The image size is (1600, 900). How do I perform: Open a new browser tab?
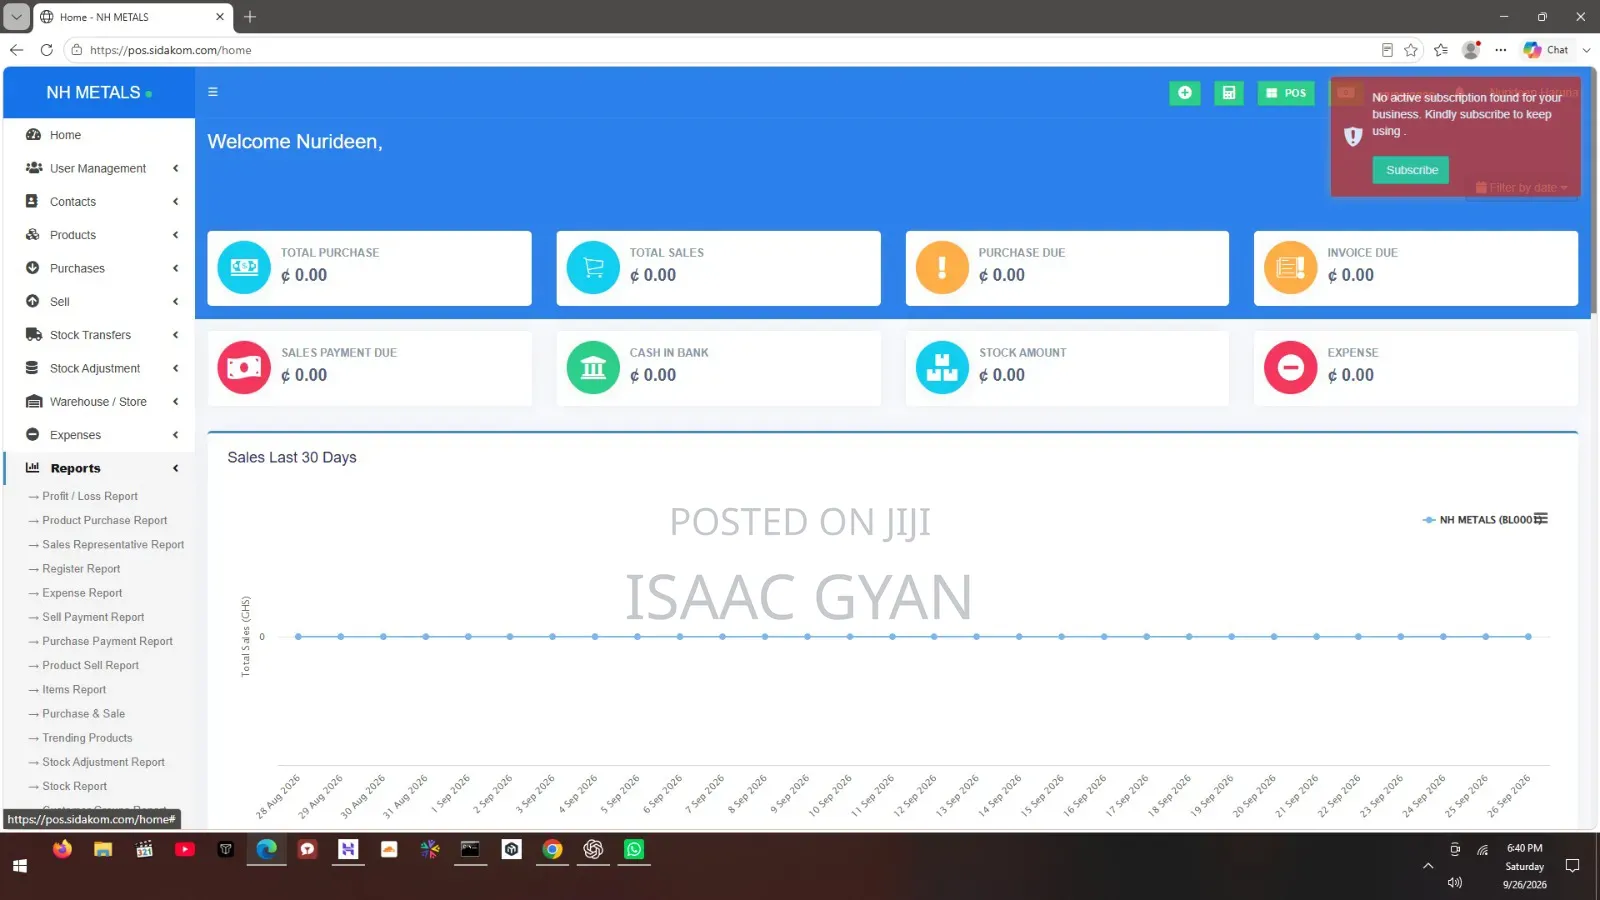coord(250,17)
